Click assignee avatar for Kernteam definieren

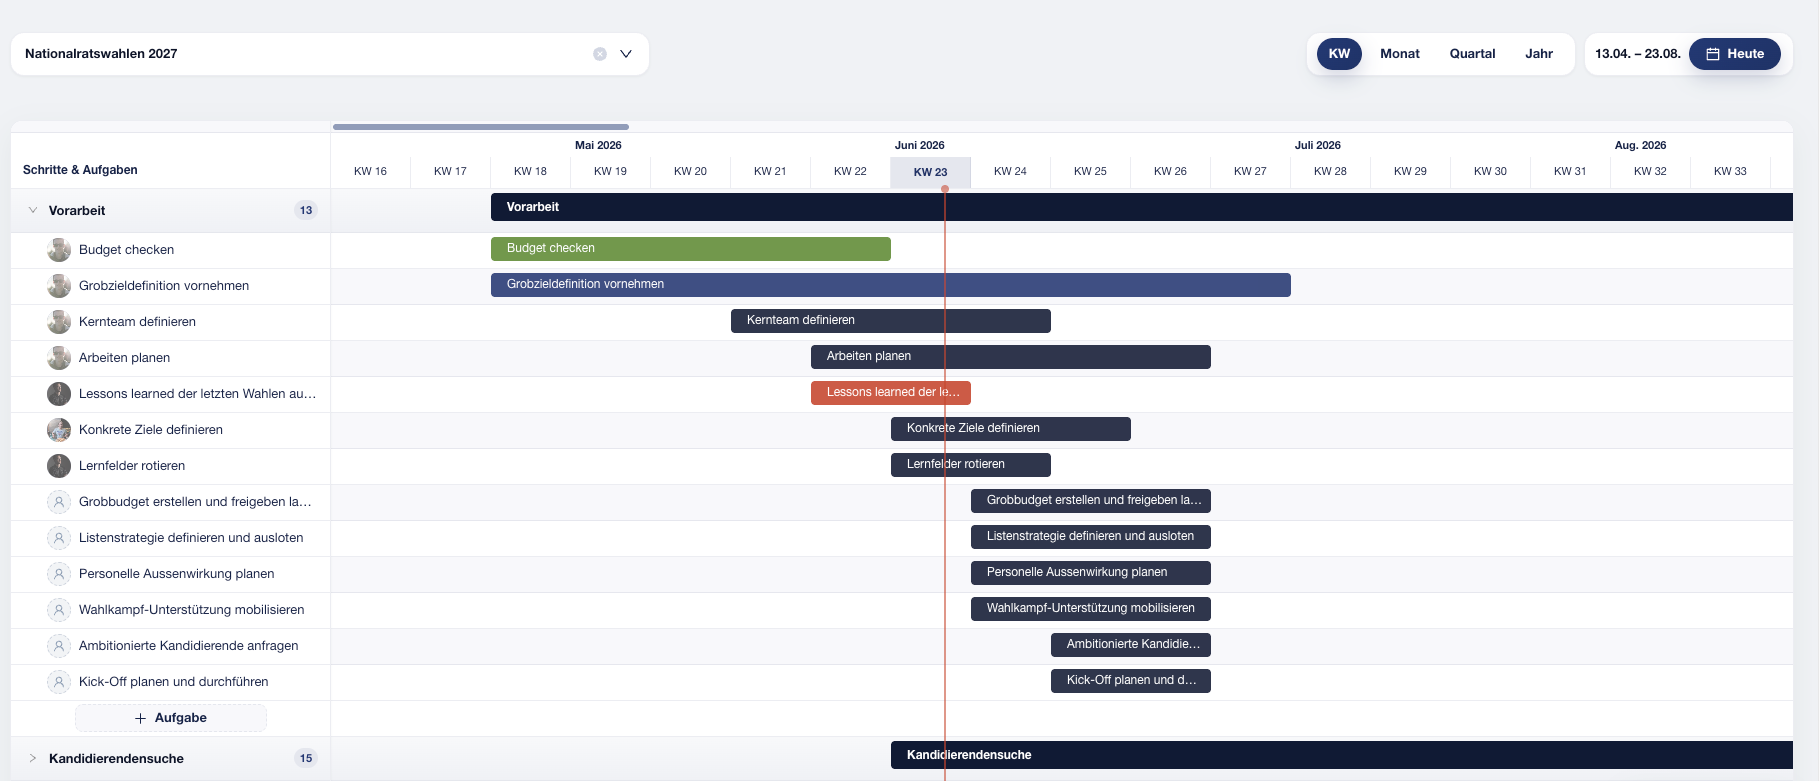coord(59,322)
